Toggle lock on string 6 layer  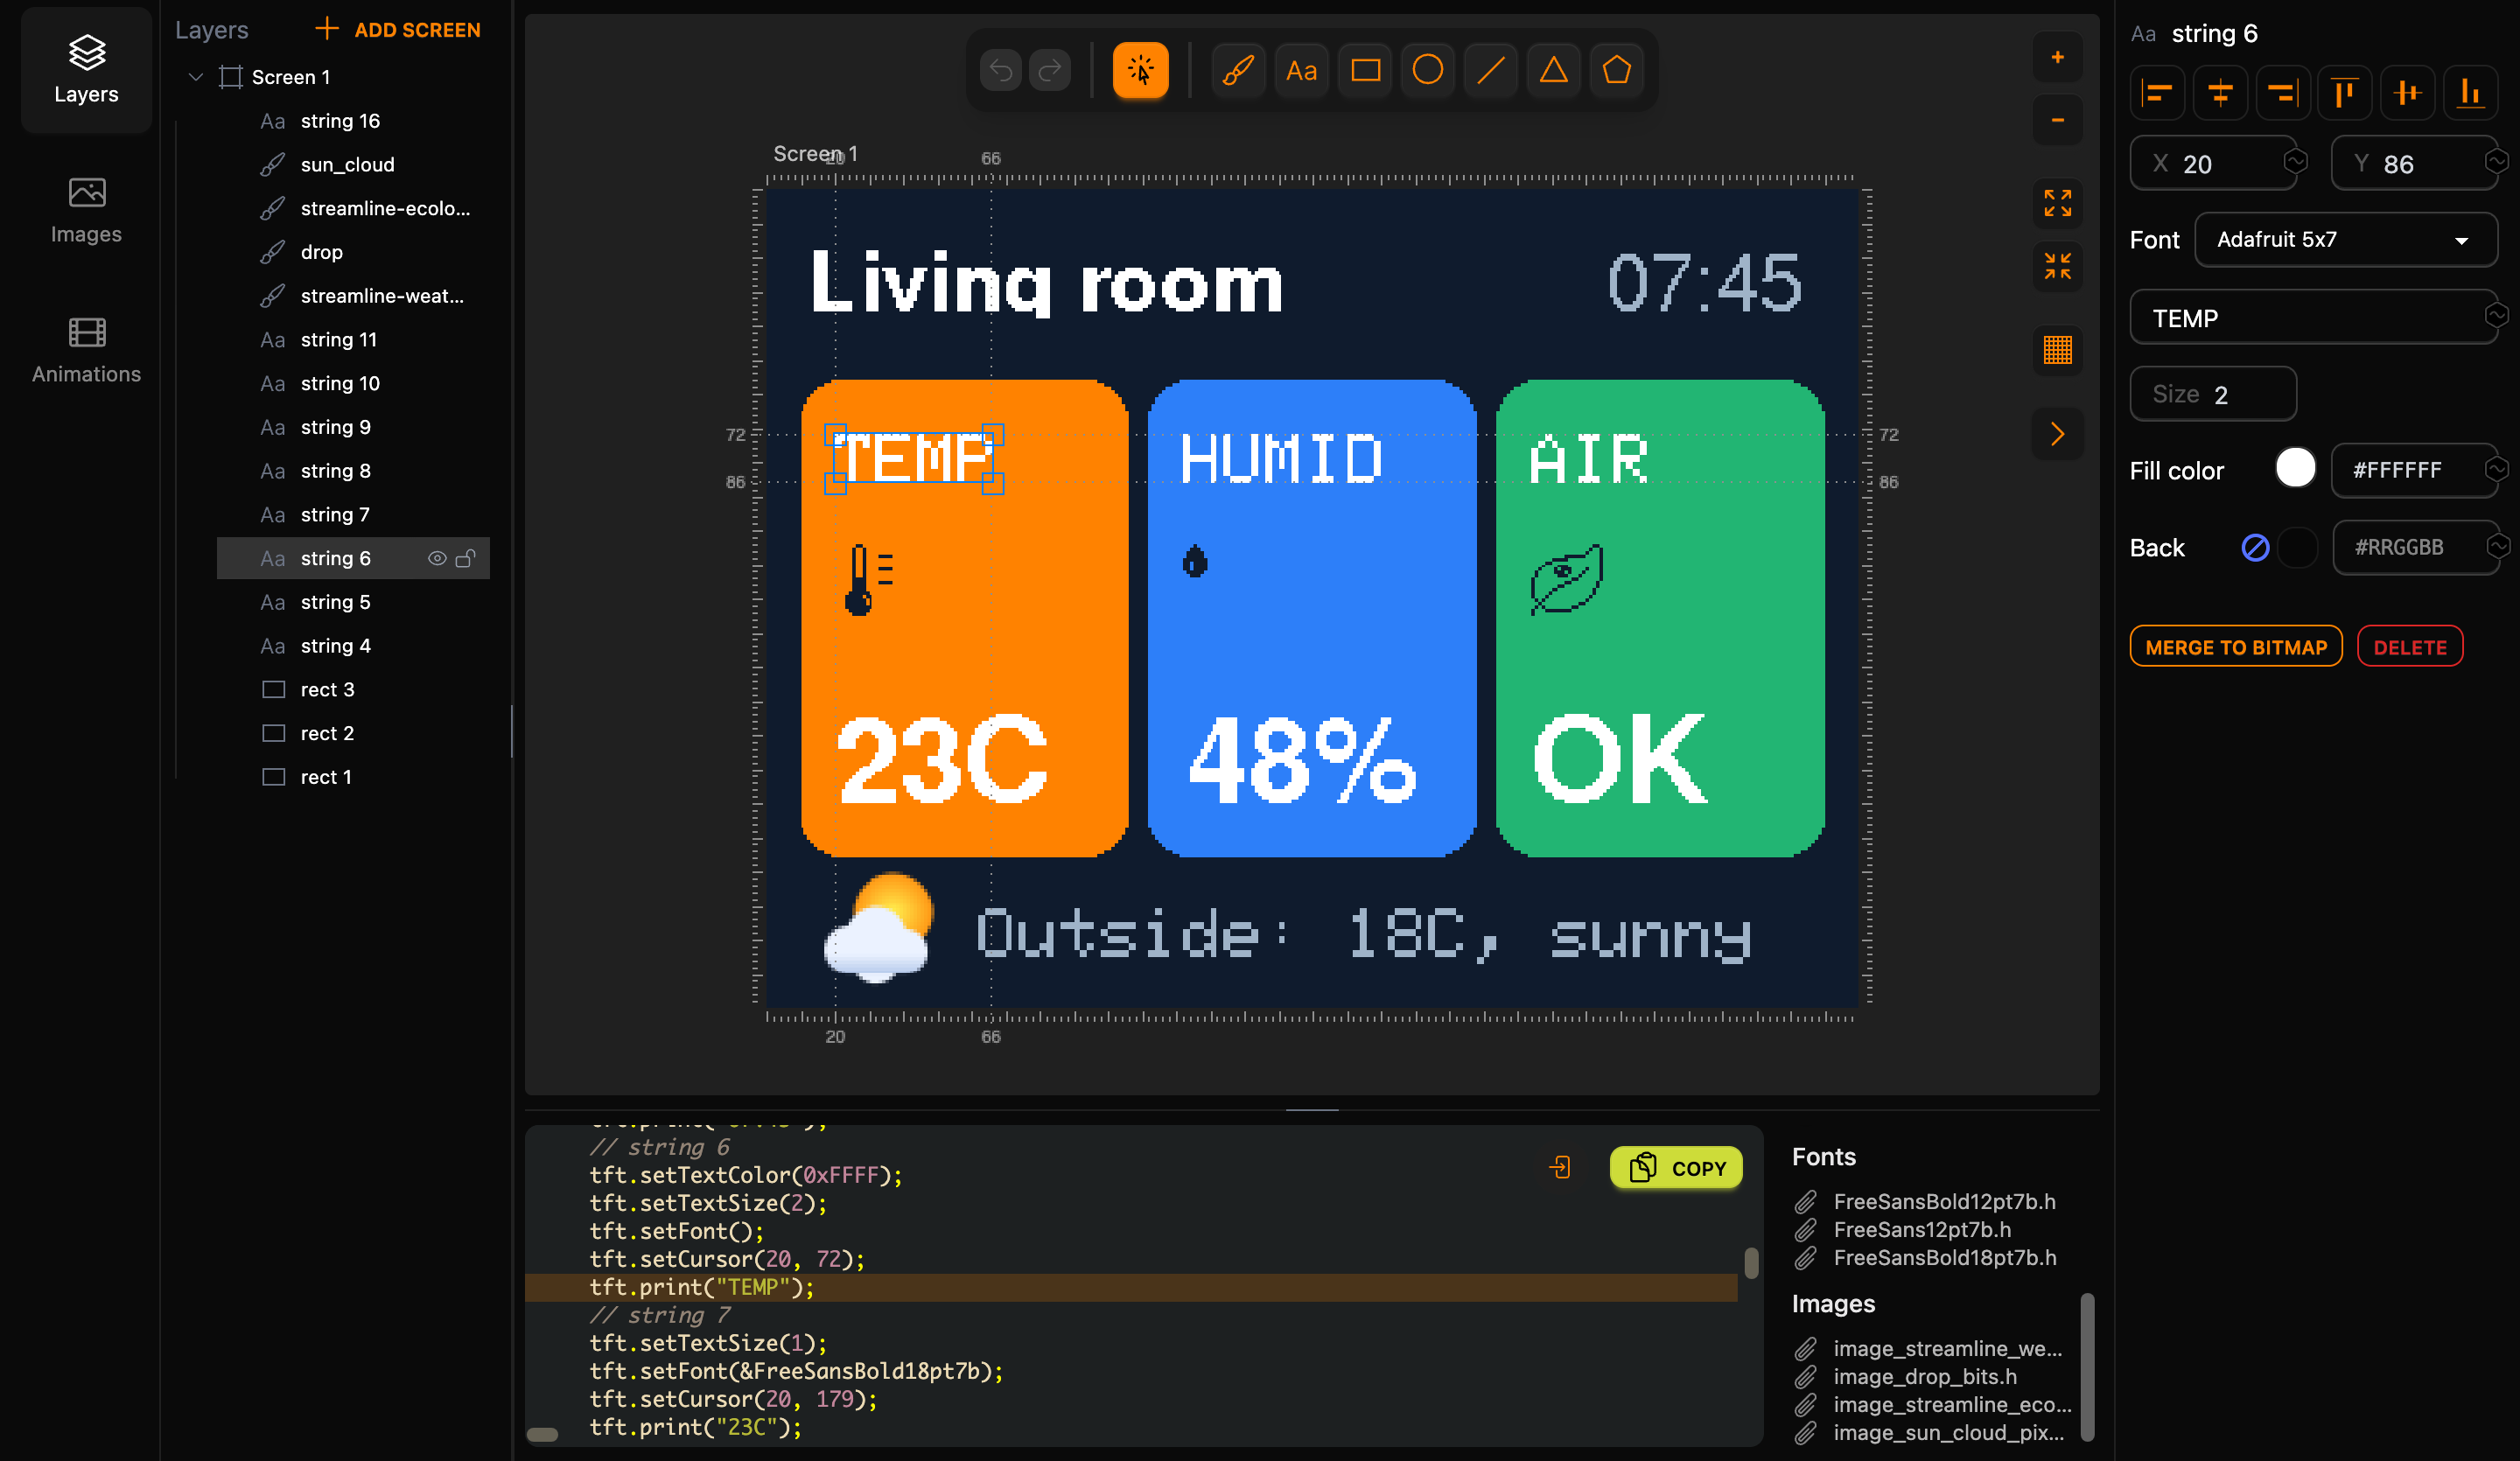click(x=465, y=558)
